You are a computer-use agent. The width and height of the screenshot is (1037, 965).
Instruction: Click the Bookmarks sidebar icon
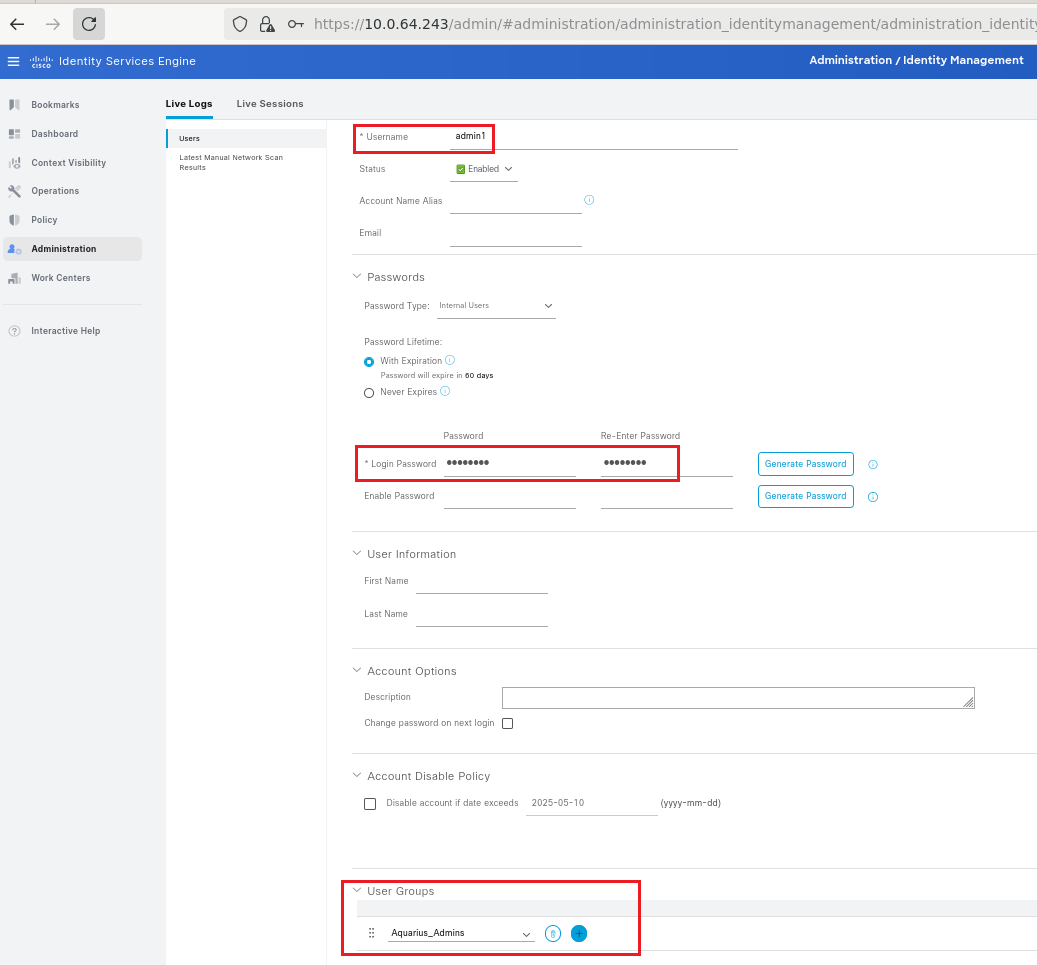click(15, 105)
